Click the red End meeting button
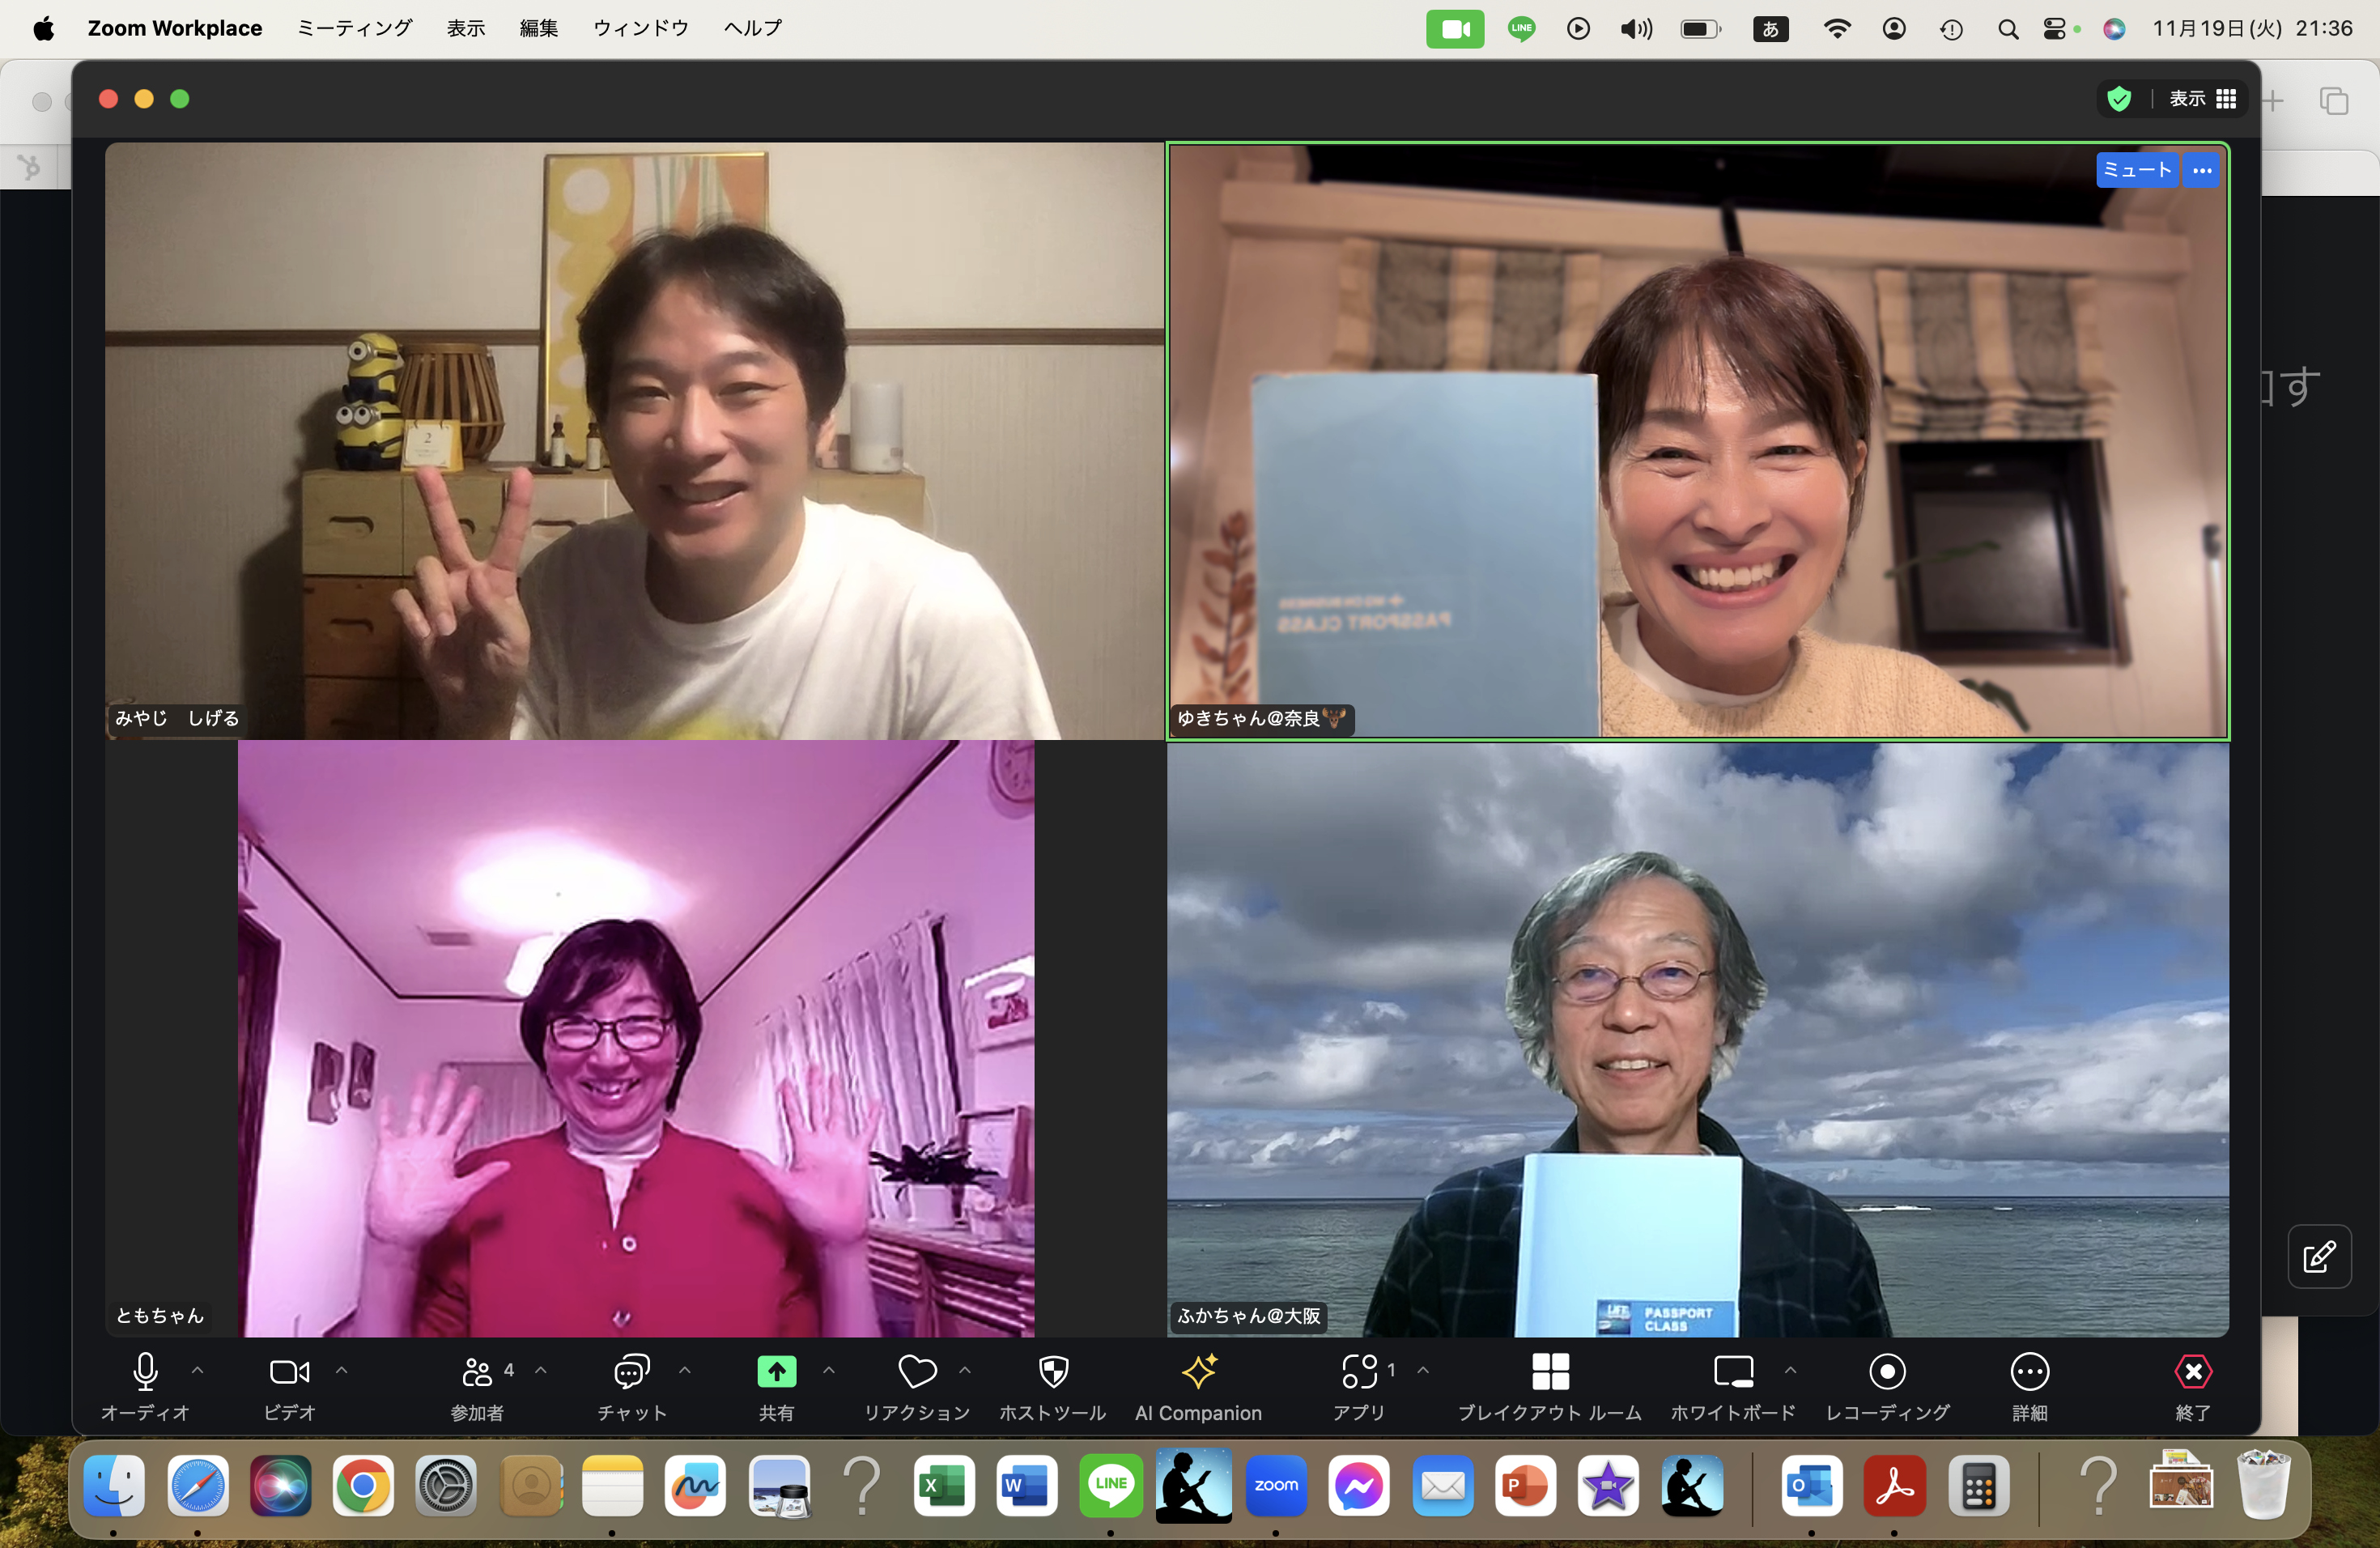This screenshot has width=2380, height=1548. [2192, 1372]
